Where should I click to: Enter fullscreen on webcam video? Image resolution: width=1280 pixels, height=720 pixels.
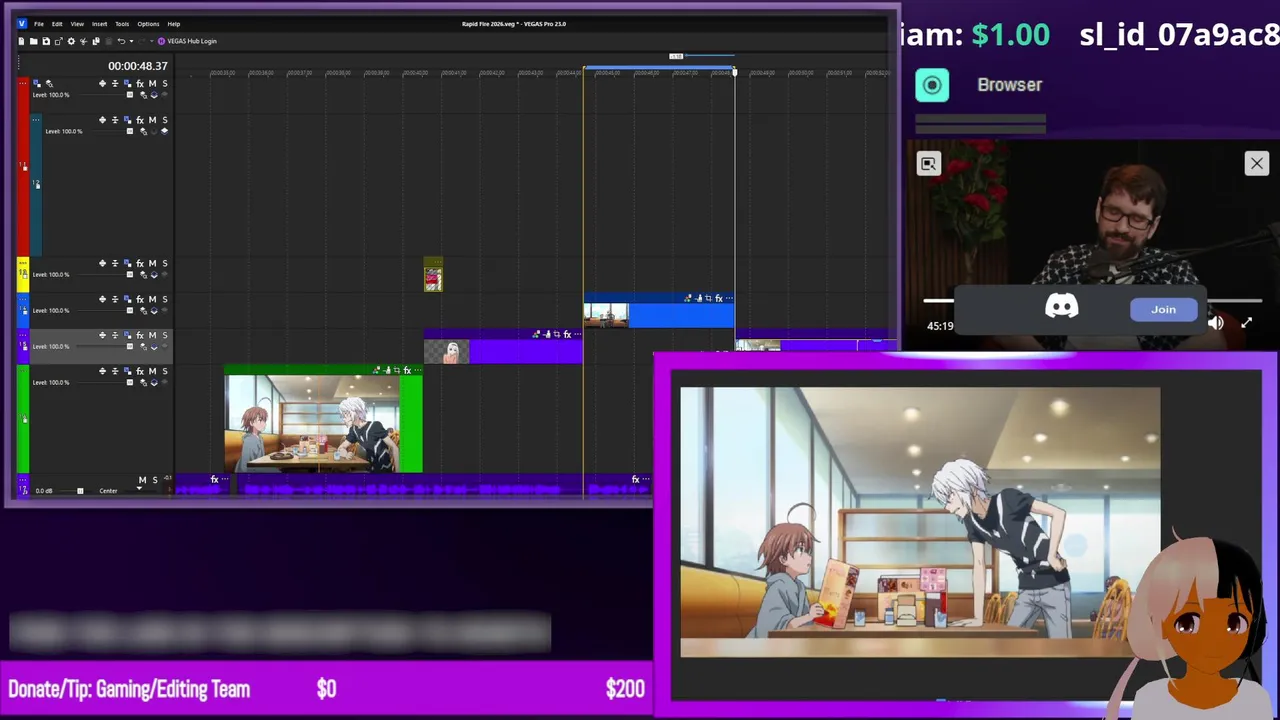[1246, 323]
